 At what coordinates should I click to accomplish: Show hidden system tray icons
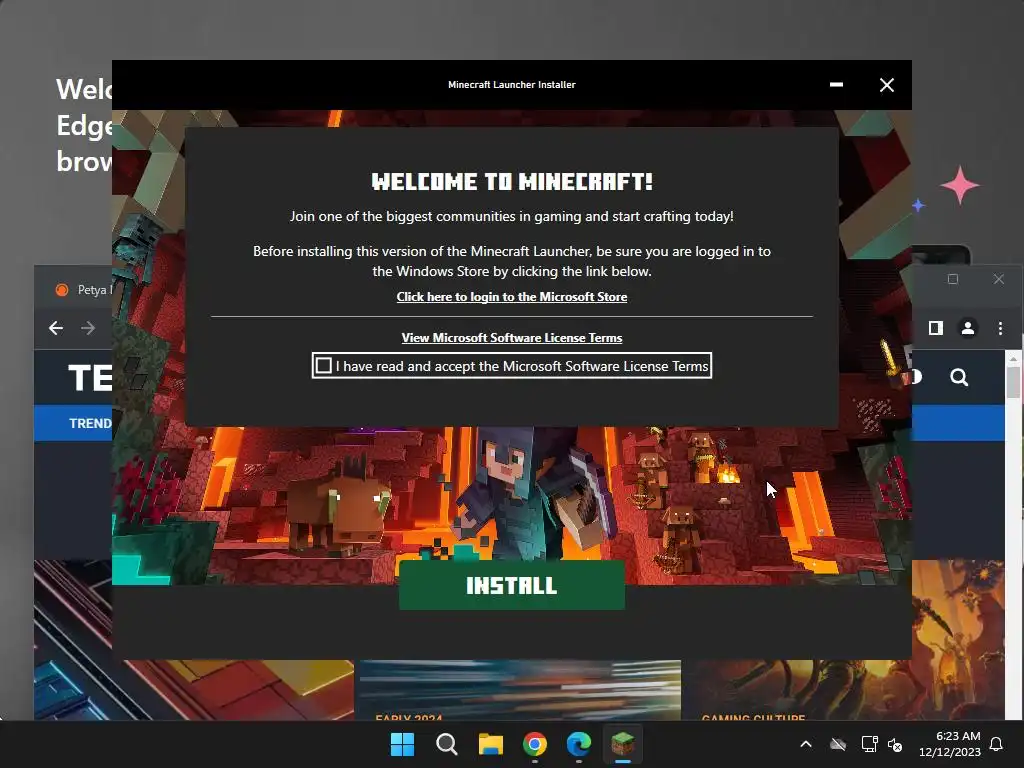click(806, 744)
